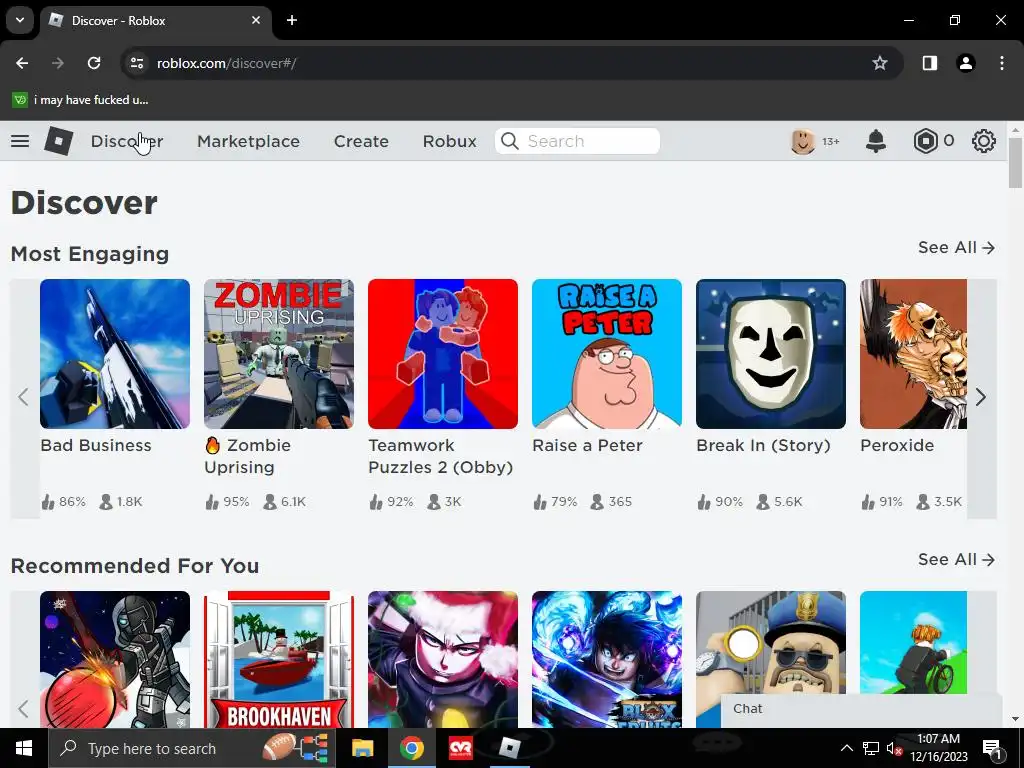Viewport: 1024px width, 768px height.
Task: Open the police officer game thumbnail
Action: point(771,643)
